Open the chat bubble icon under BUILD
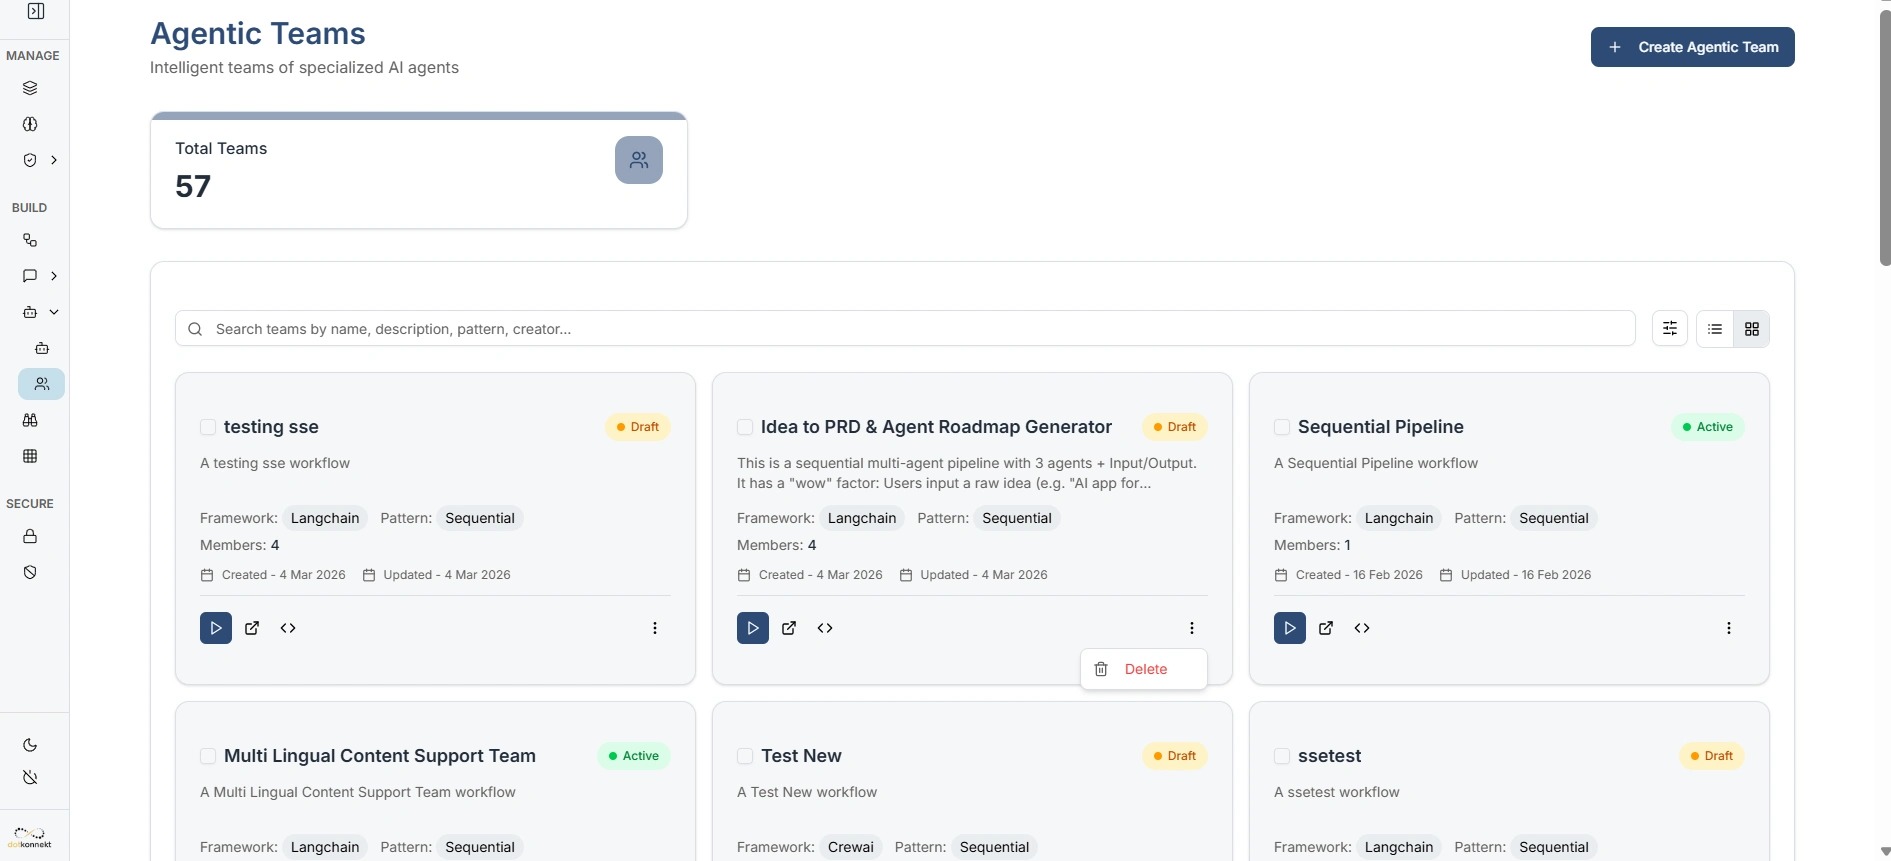1891x861 pixels. coord(30,276)
